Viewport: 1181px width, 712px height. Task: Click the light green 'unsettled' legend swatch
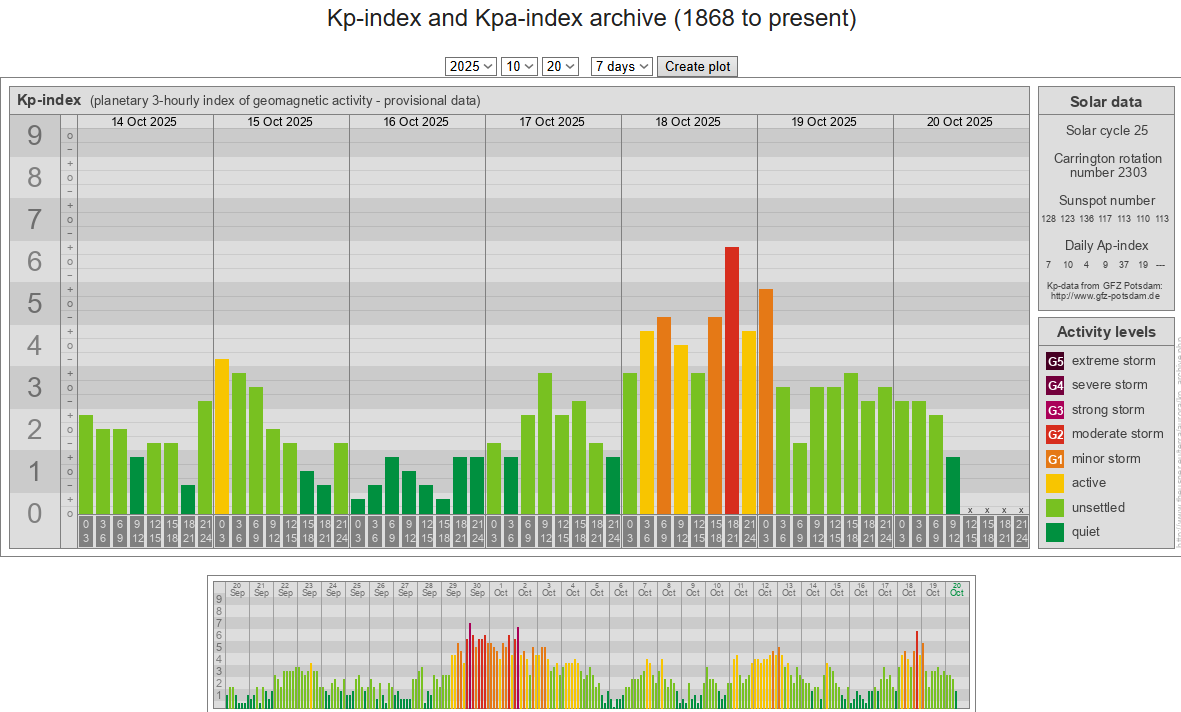(x=1055, y=508)
